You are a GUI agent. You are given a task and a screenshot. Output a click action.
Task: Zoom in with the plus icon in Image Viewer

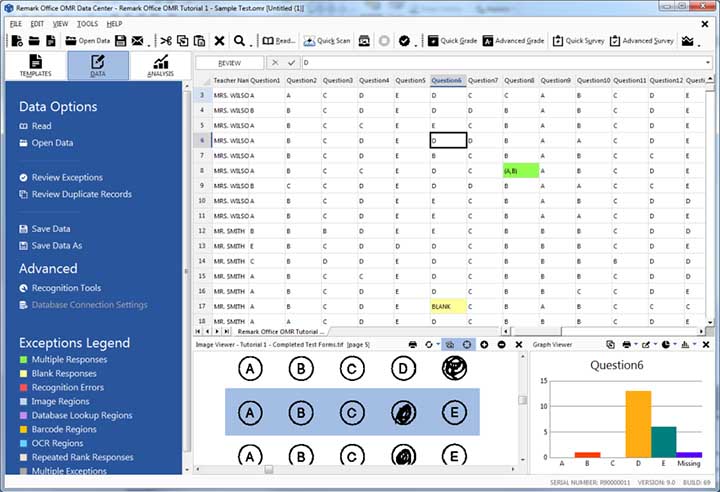[x=484, y=345]
